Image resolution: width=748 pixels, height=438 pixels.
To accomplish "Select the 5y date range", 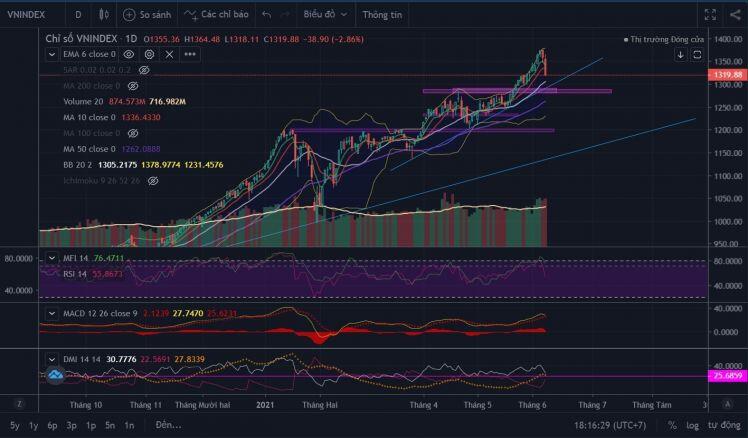I will coord(15,425).
